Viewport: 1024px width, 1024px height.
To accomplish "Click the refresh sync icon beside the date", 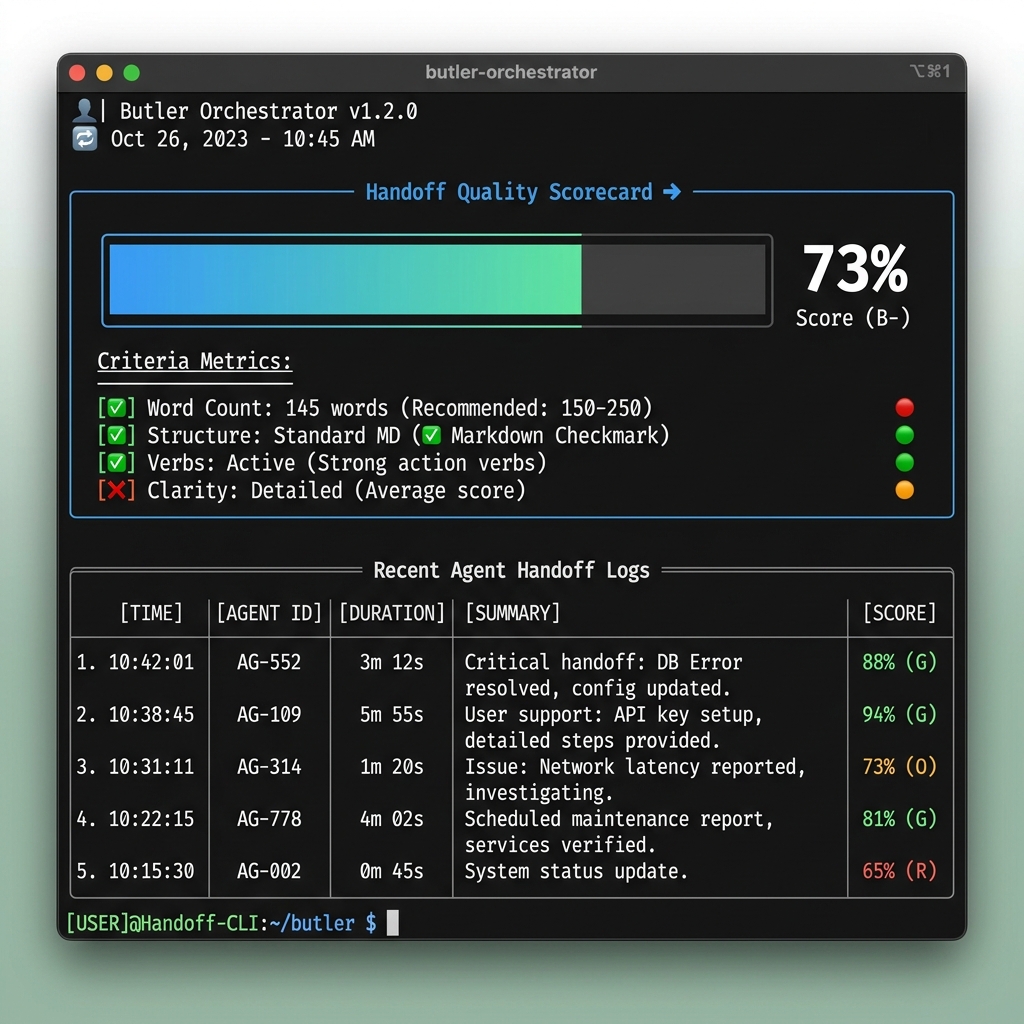I will point(85,138).
